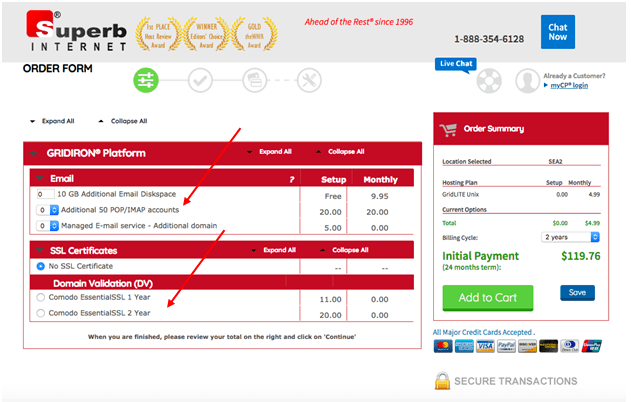Open the myCP login link

tap(569, 85)
